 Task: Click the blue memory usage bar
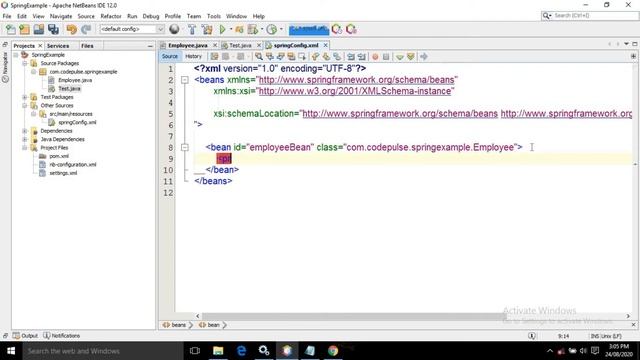(x=309, y=29)
